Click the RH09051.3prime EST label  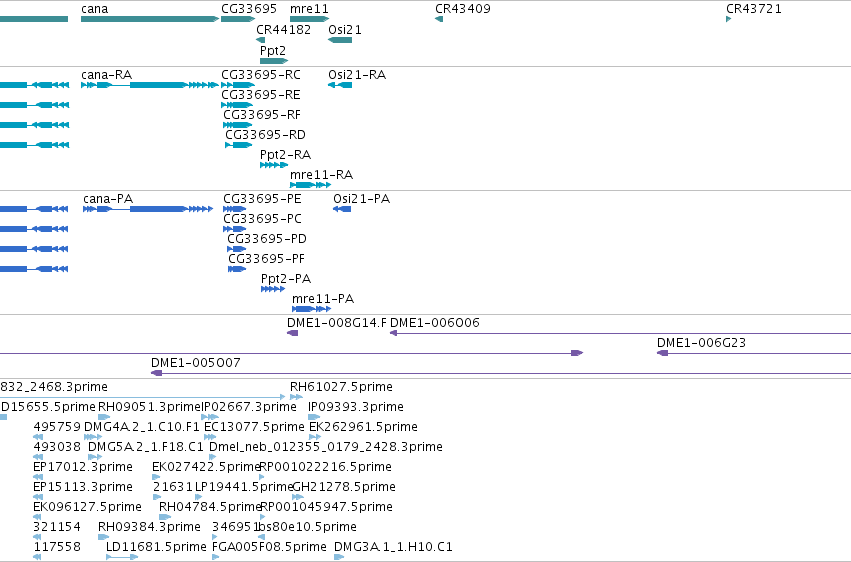click(150, 407)
